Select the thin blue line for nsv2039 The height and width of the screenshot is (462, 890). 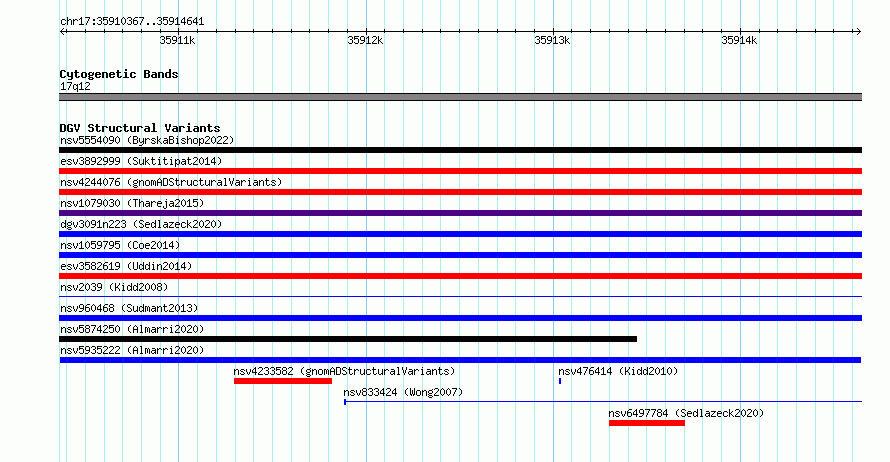pyautogui.click(x=460, y=296)
